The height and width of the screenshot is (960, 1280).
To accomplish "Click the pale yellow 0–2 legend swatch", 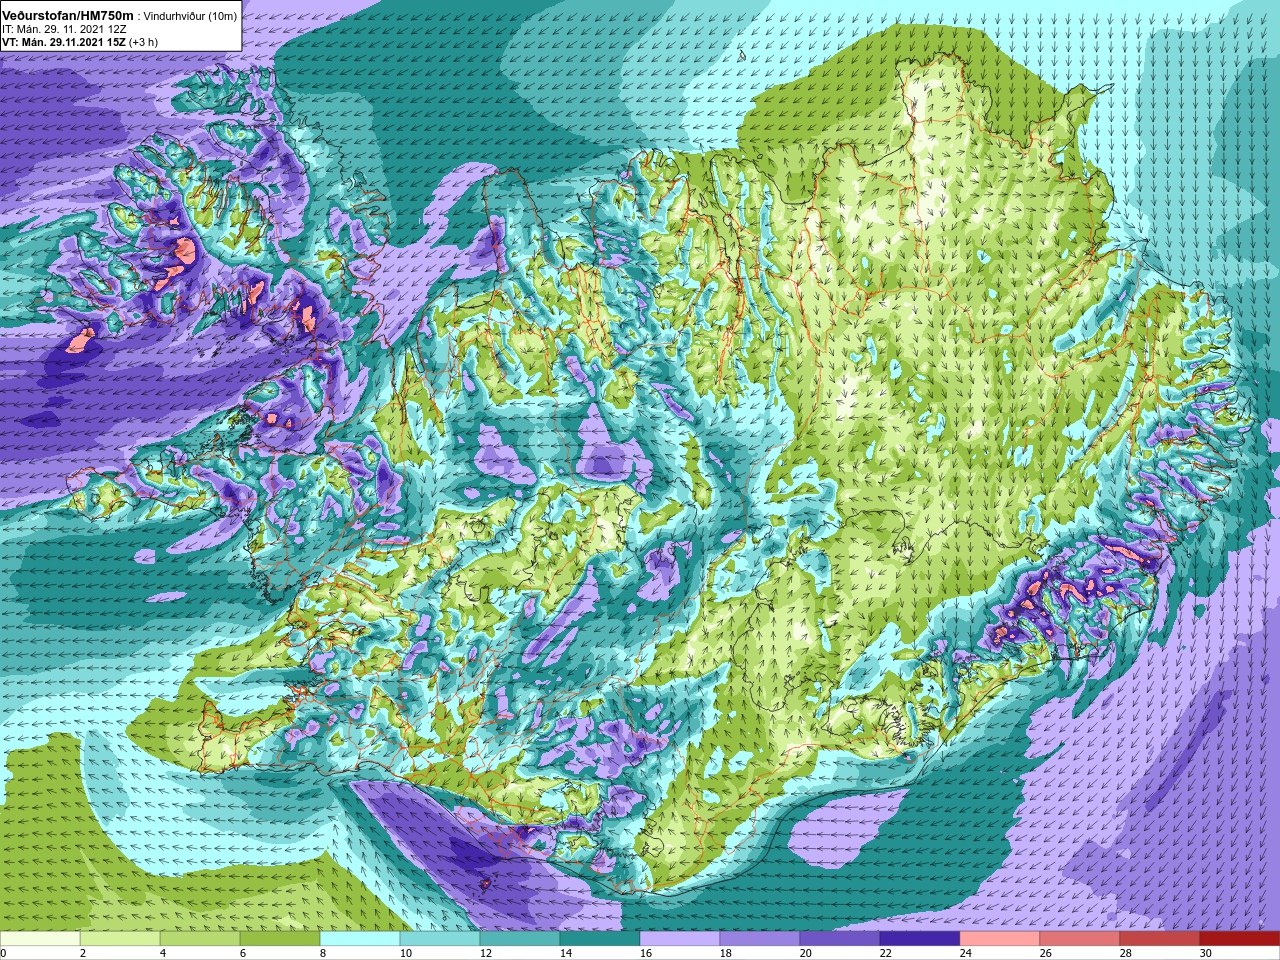I will point(40,939).
